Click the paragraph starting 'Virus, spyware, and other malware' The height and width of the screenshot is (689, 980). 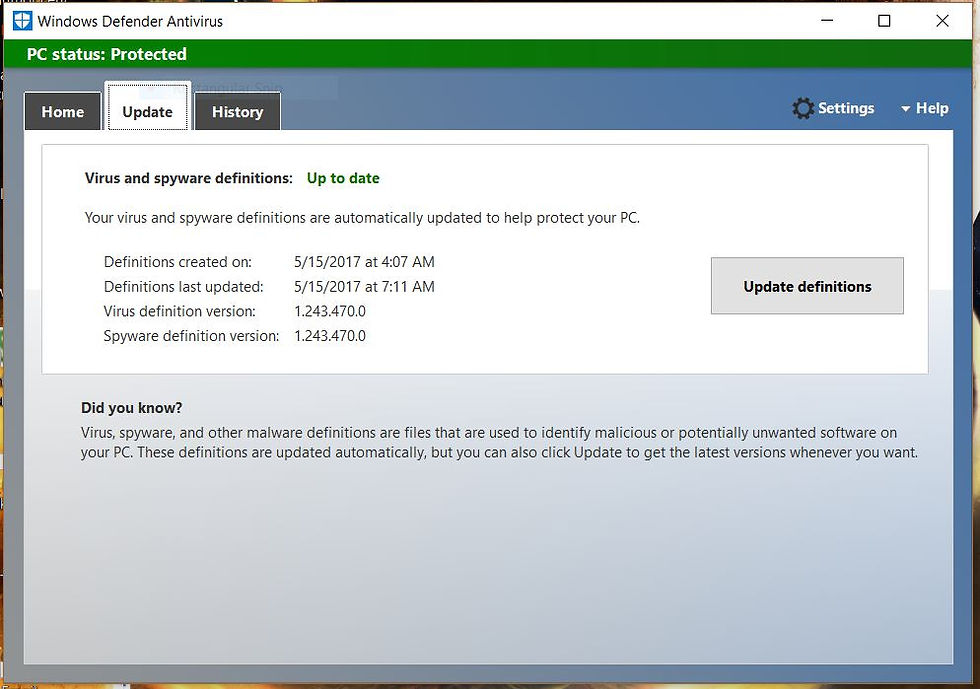pos(499,443)
